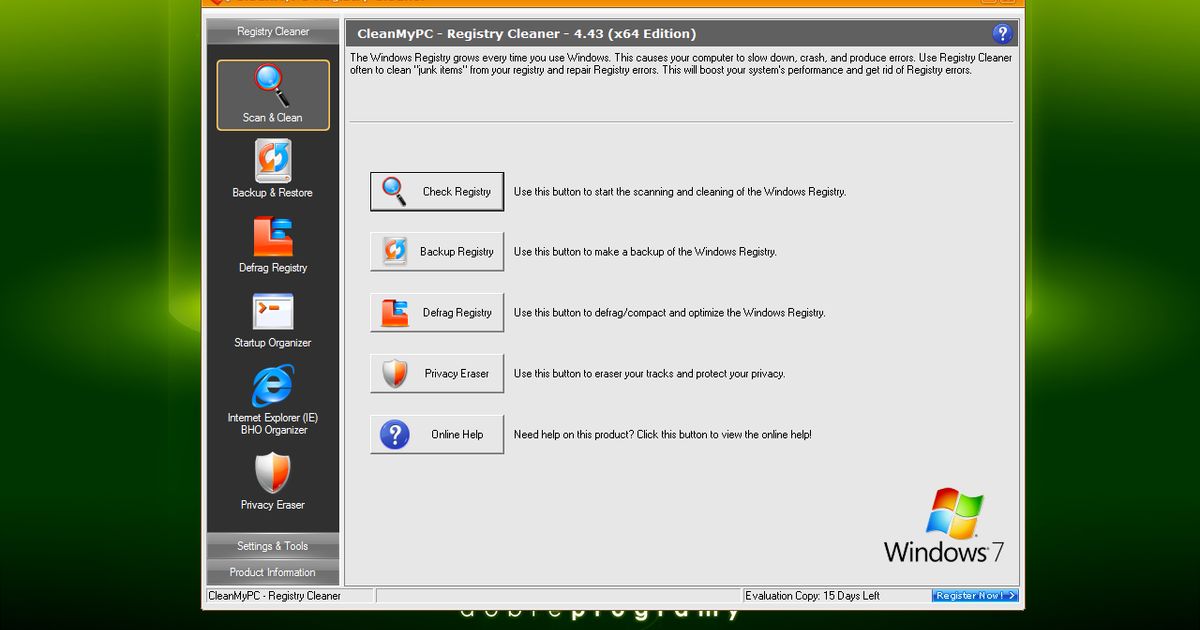Click the Defrag Registry main button
Image resolution: width=1200 pixels, height=630 pixels.
click(437, 313)
